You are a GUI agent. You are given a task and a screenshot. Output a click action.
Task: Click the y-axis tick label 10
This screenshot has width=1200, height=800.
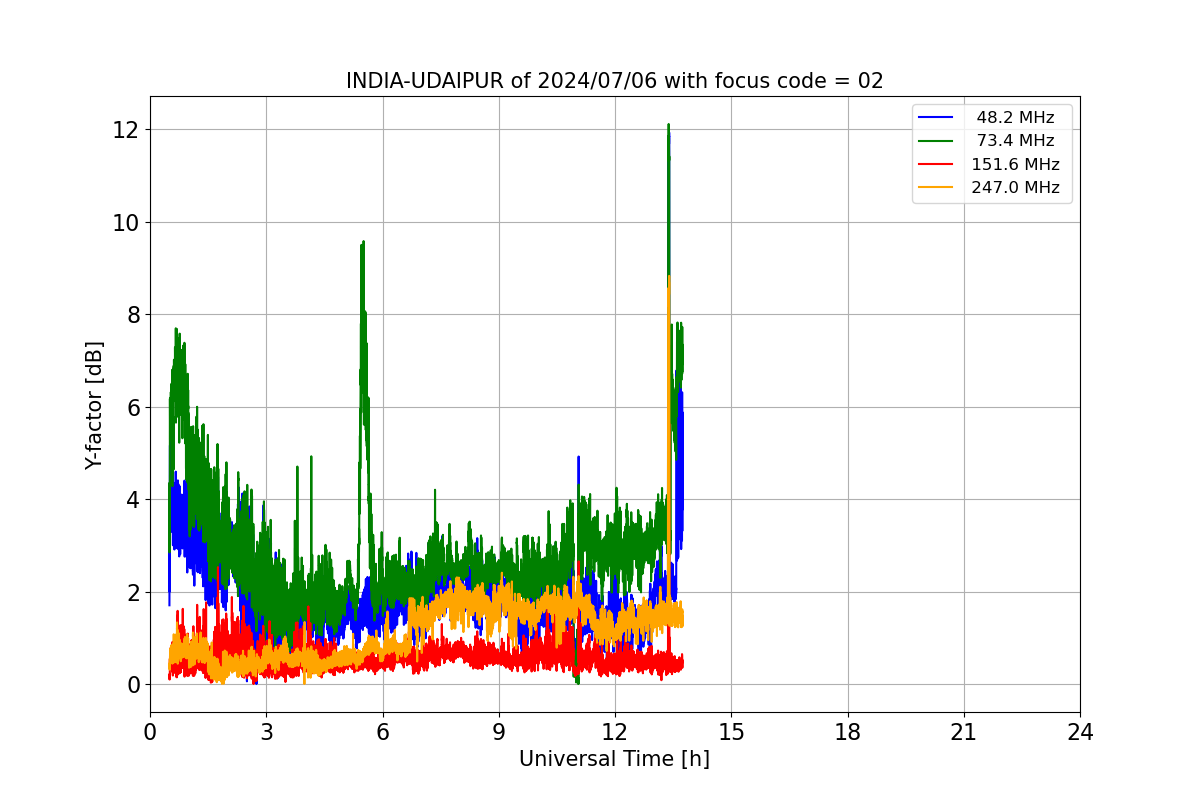click(125, 222)
